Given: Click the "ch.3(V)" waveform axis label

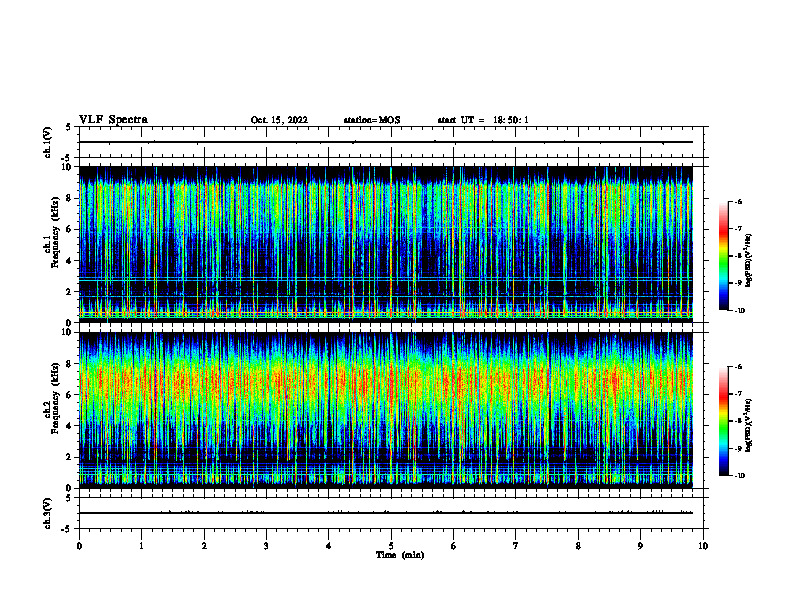Looking at the screenshot, I should [x=47, y=513].
